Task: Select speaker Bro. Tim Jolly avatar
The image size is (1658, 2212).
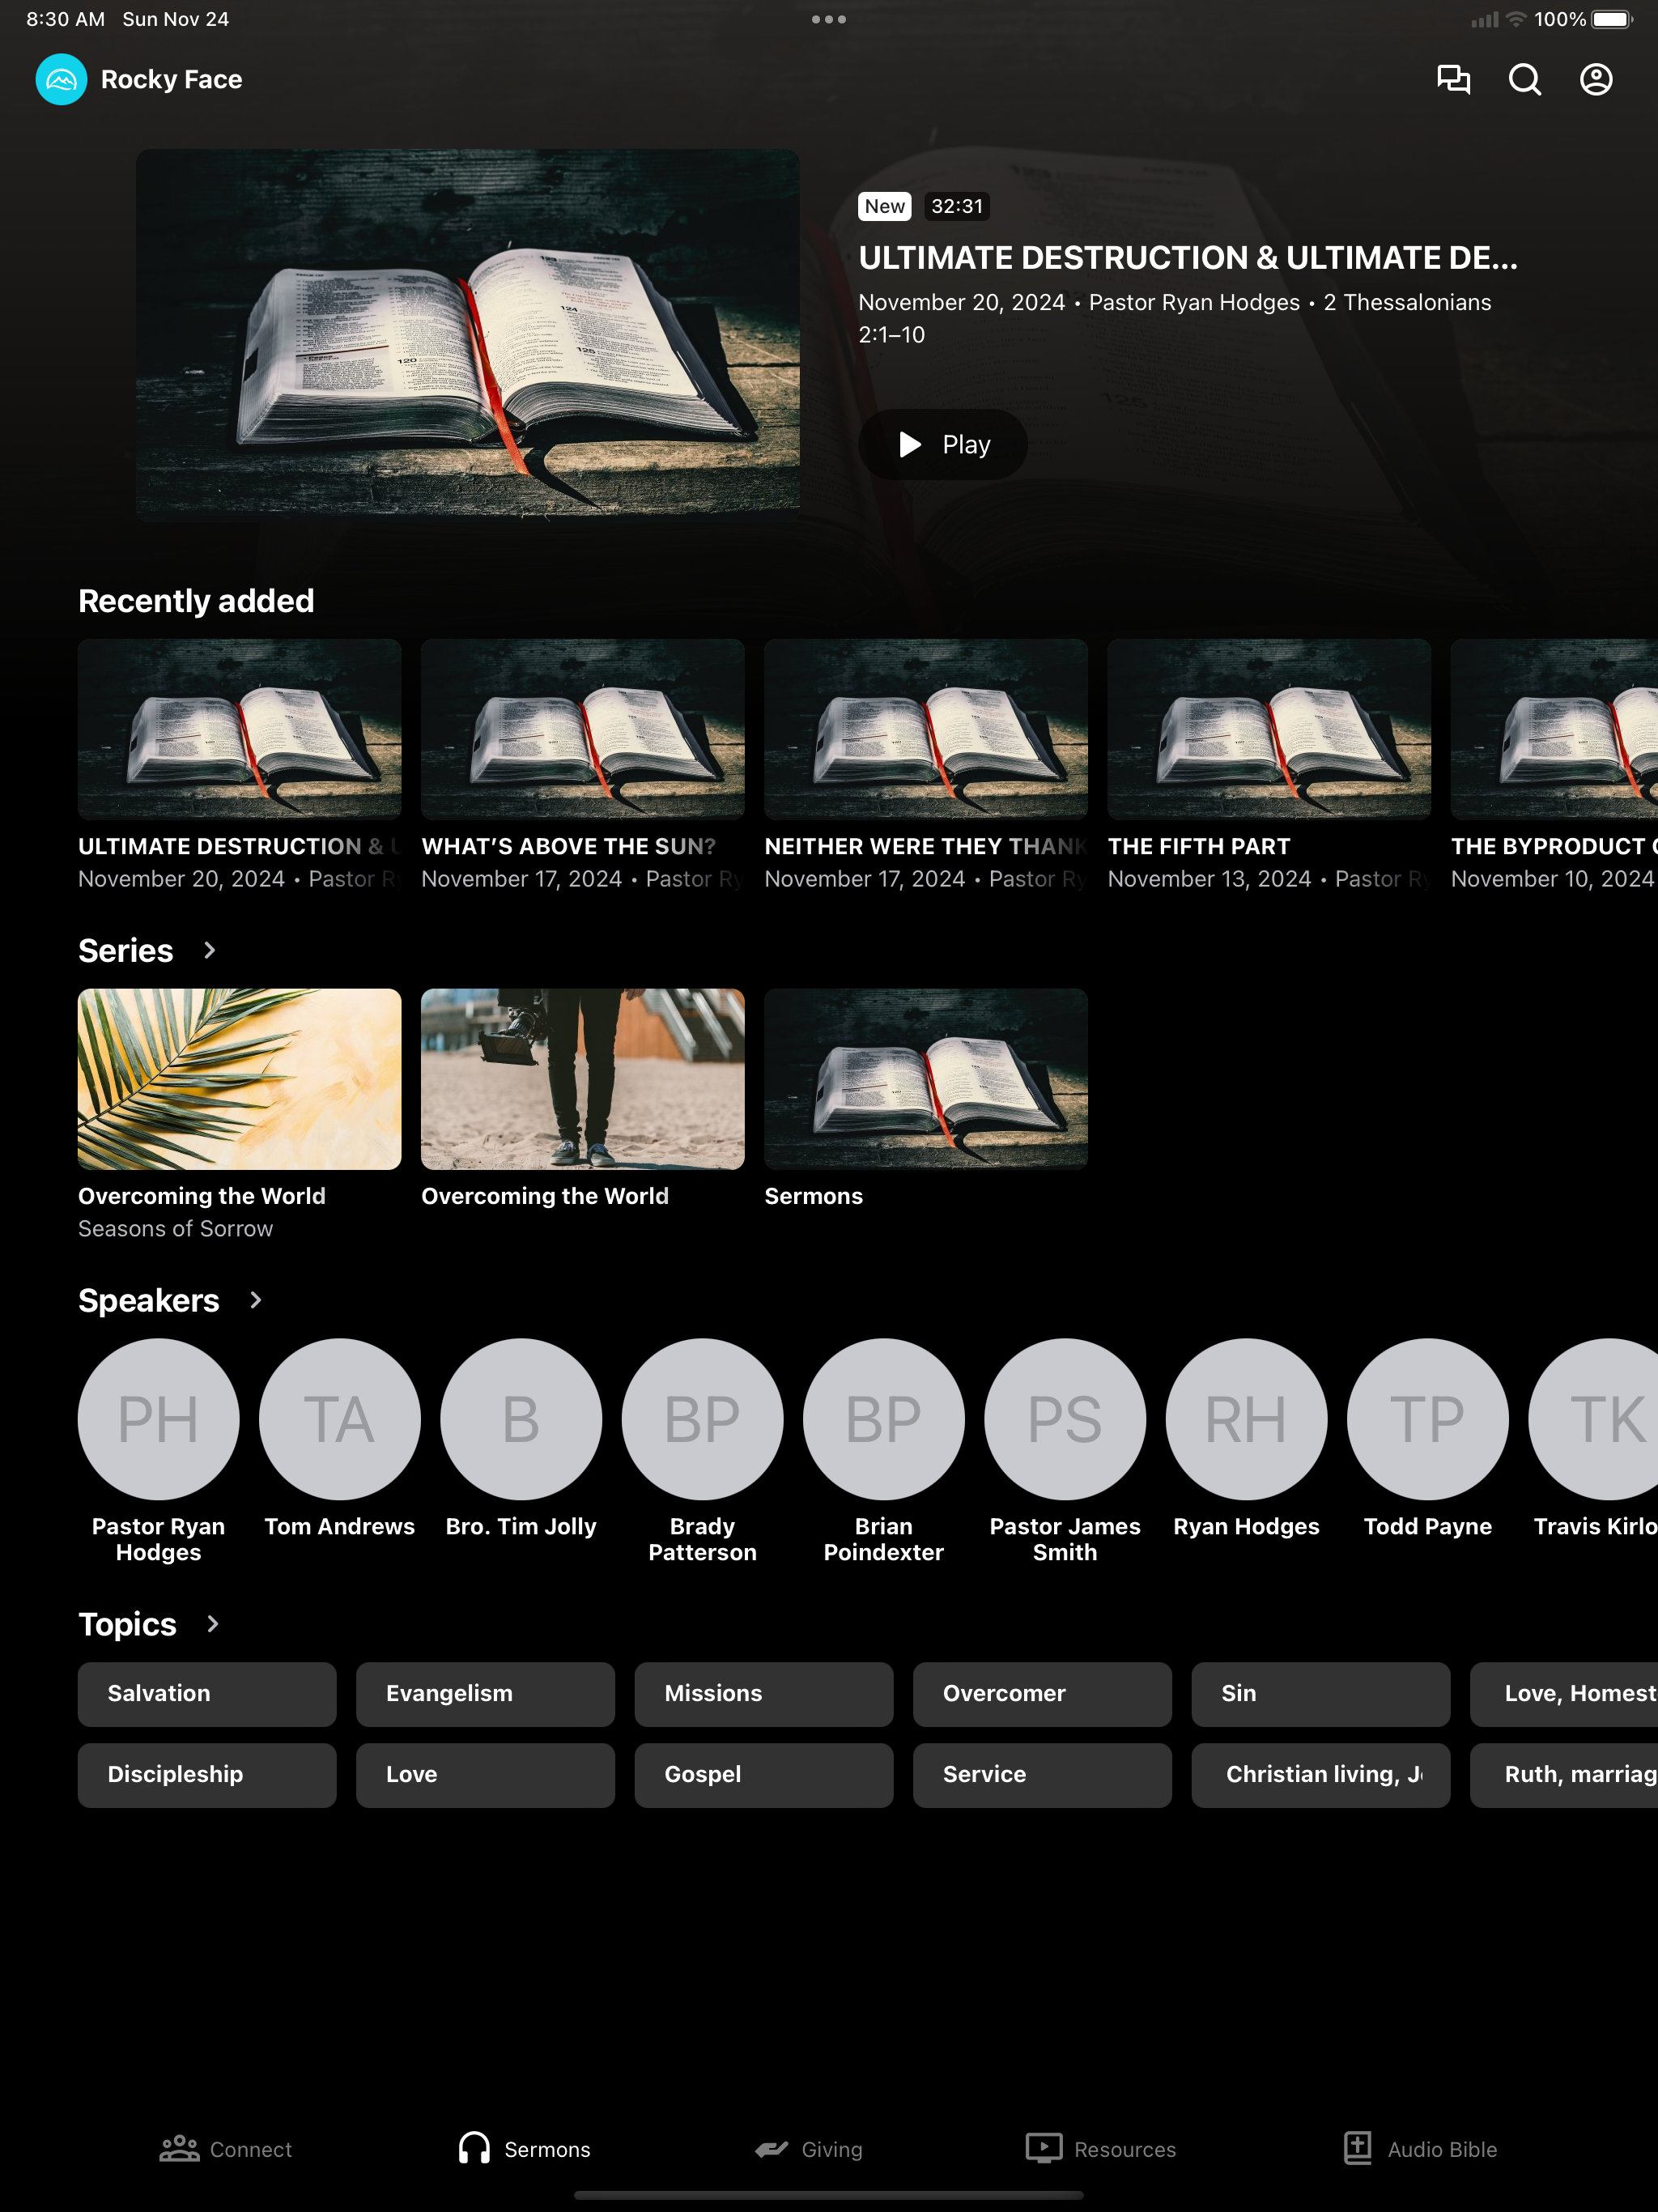Action: pyautogui.click(x=521, y=1419)
